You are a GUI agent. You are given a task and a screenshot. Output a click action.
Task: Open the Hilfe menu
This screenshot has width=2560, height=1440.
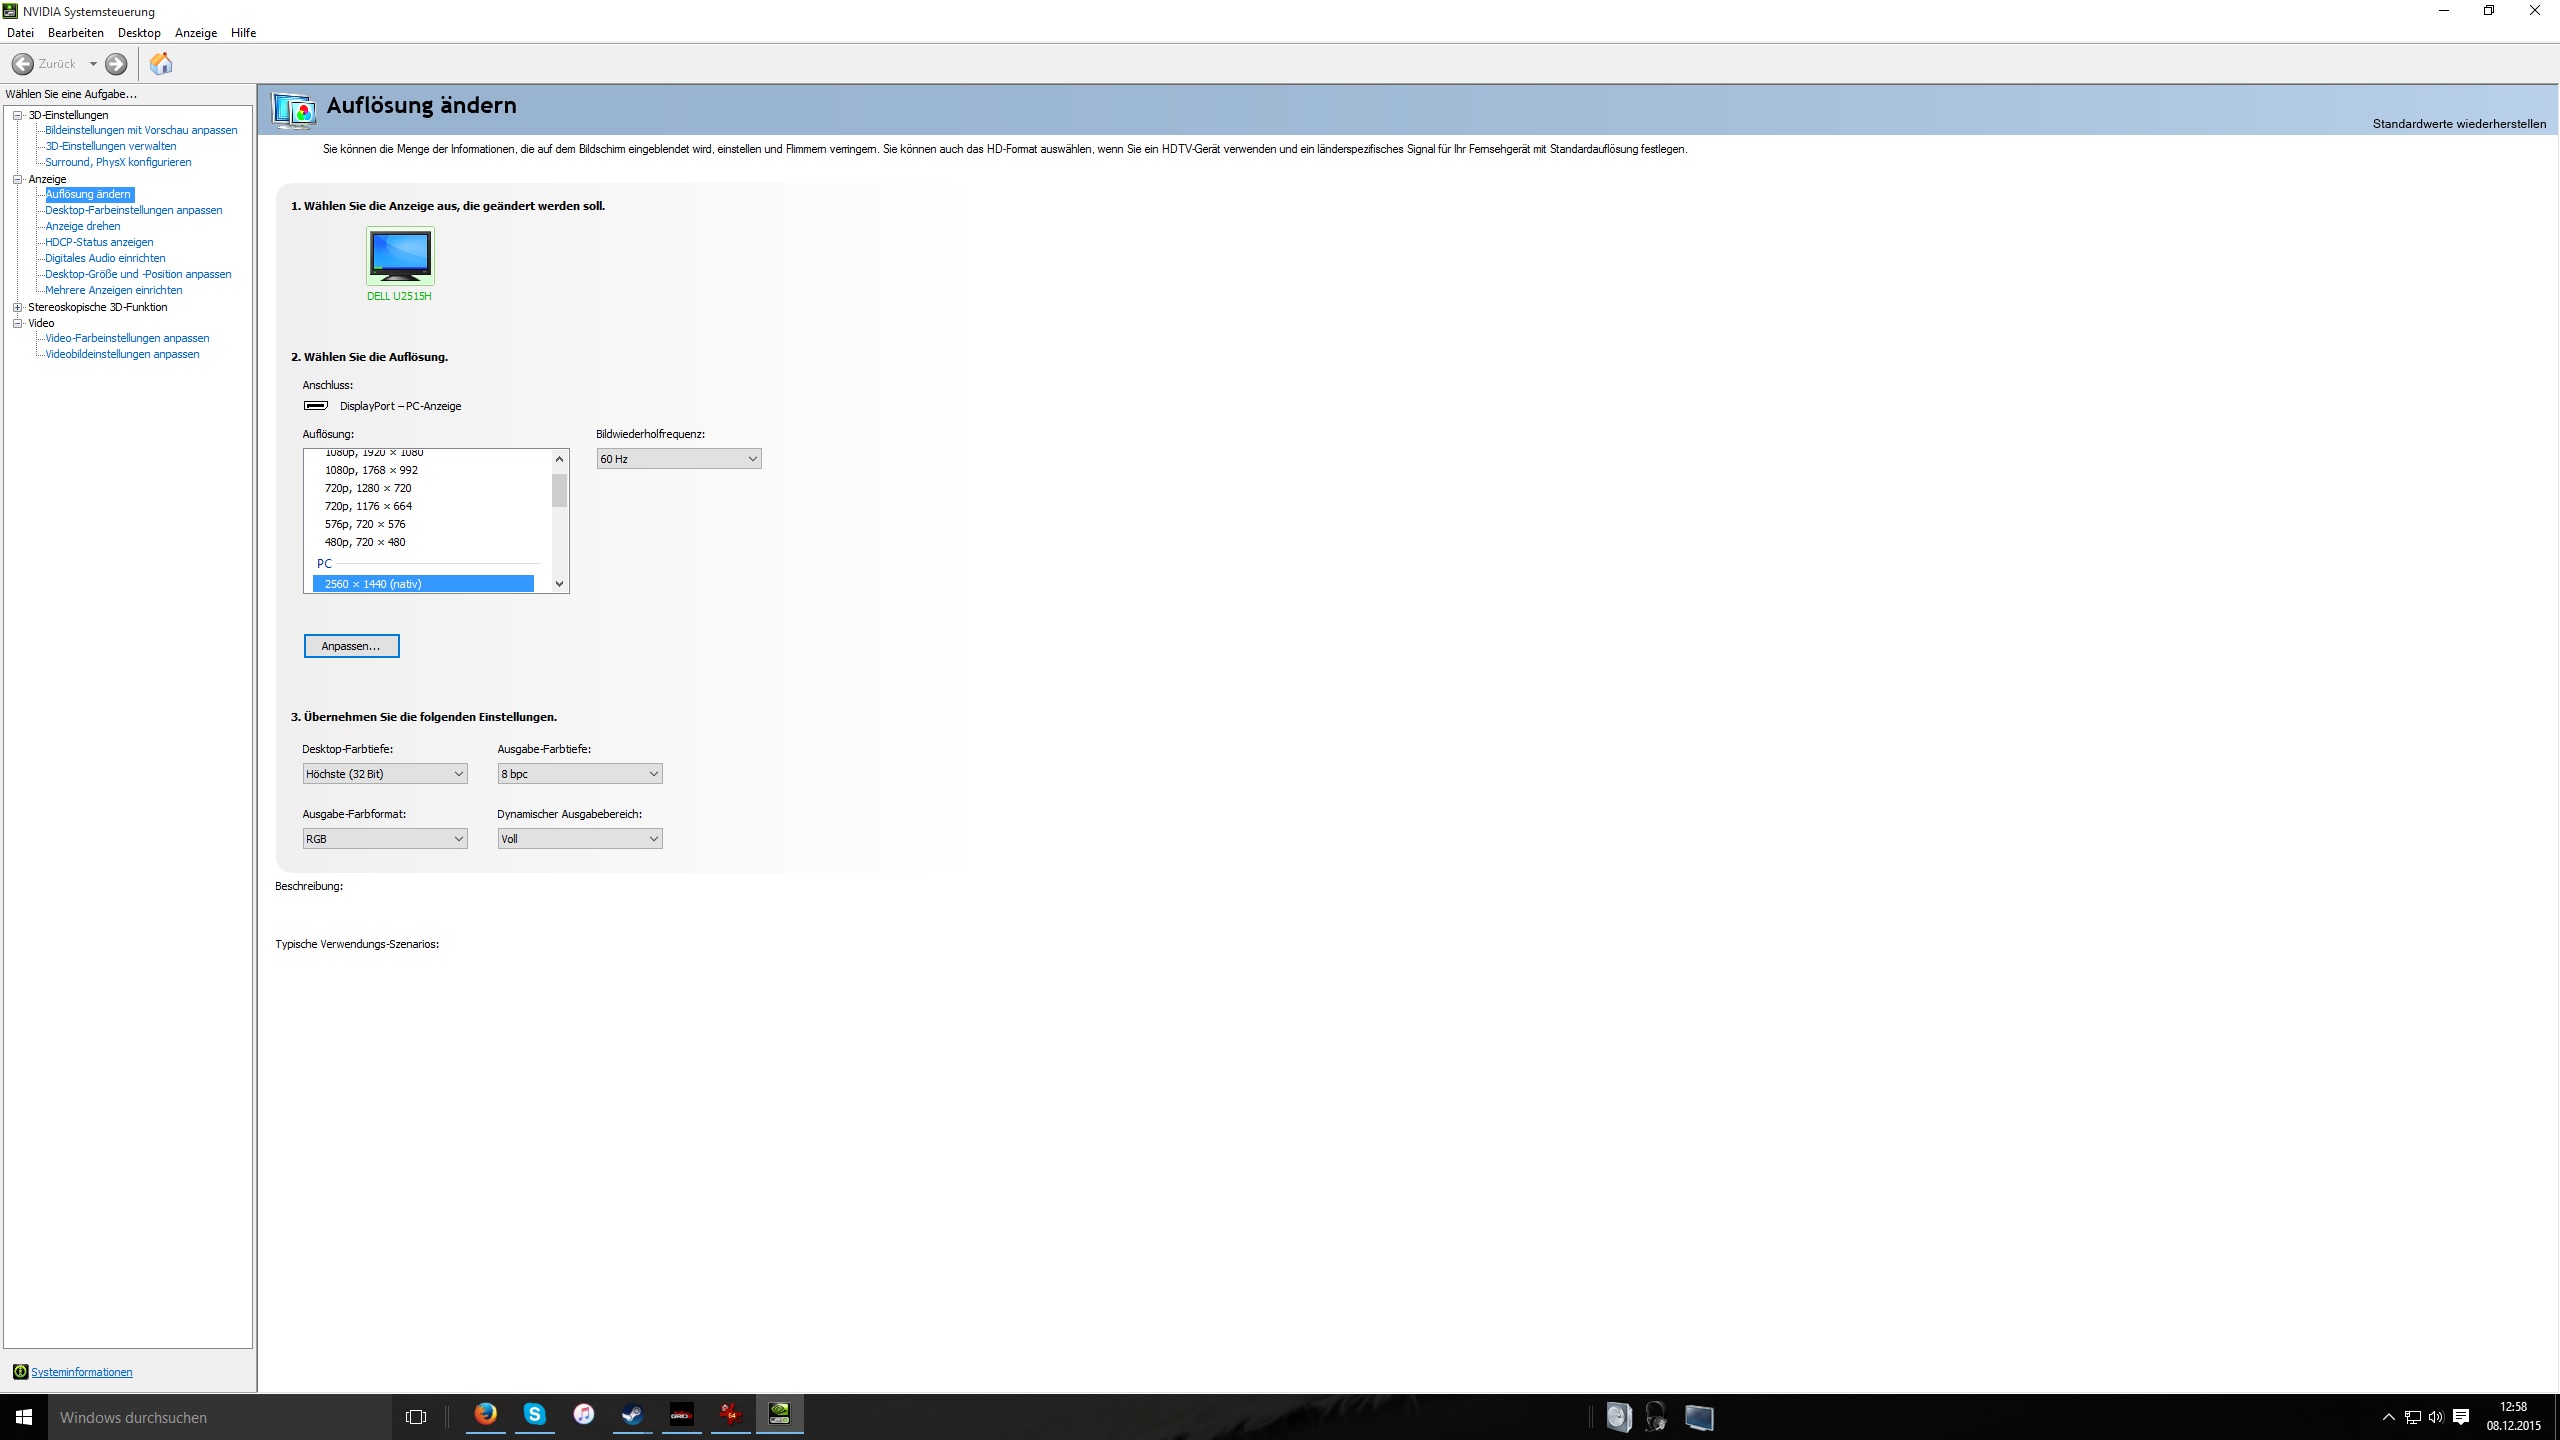243,33
